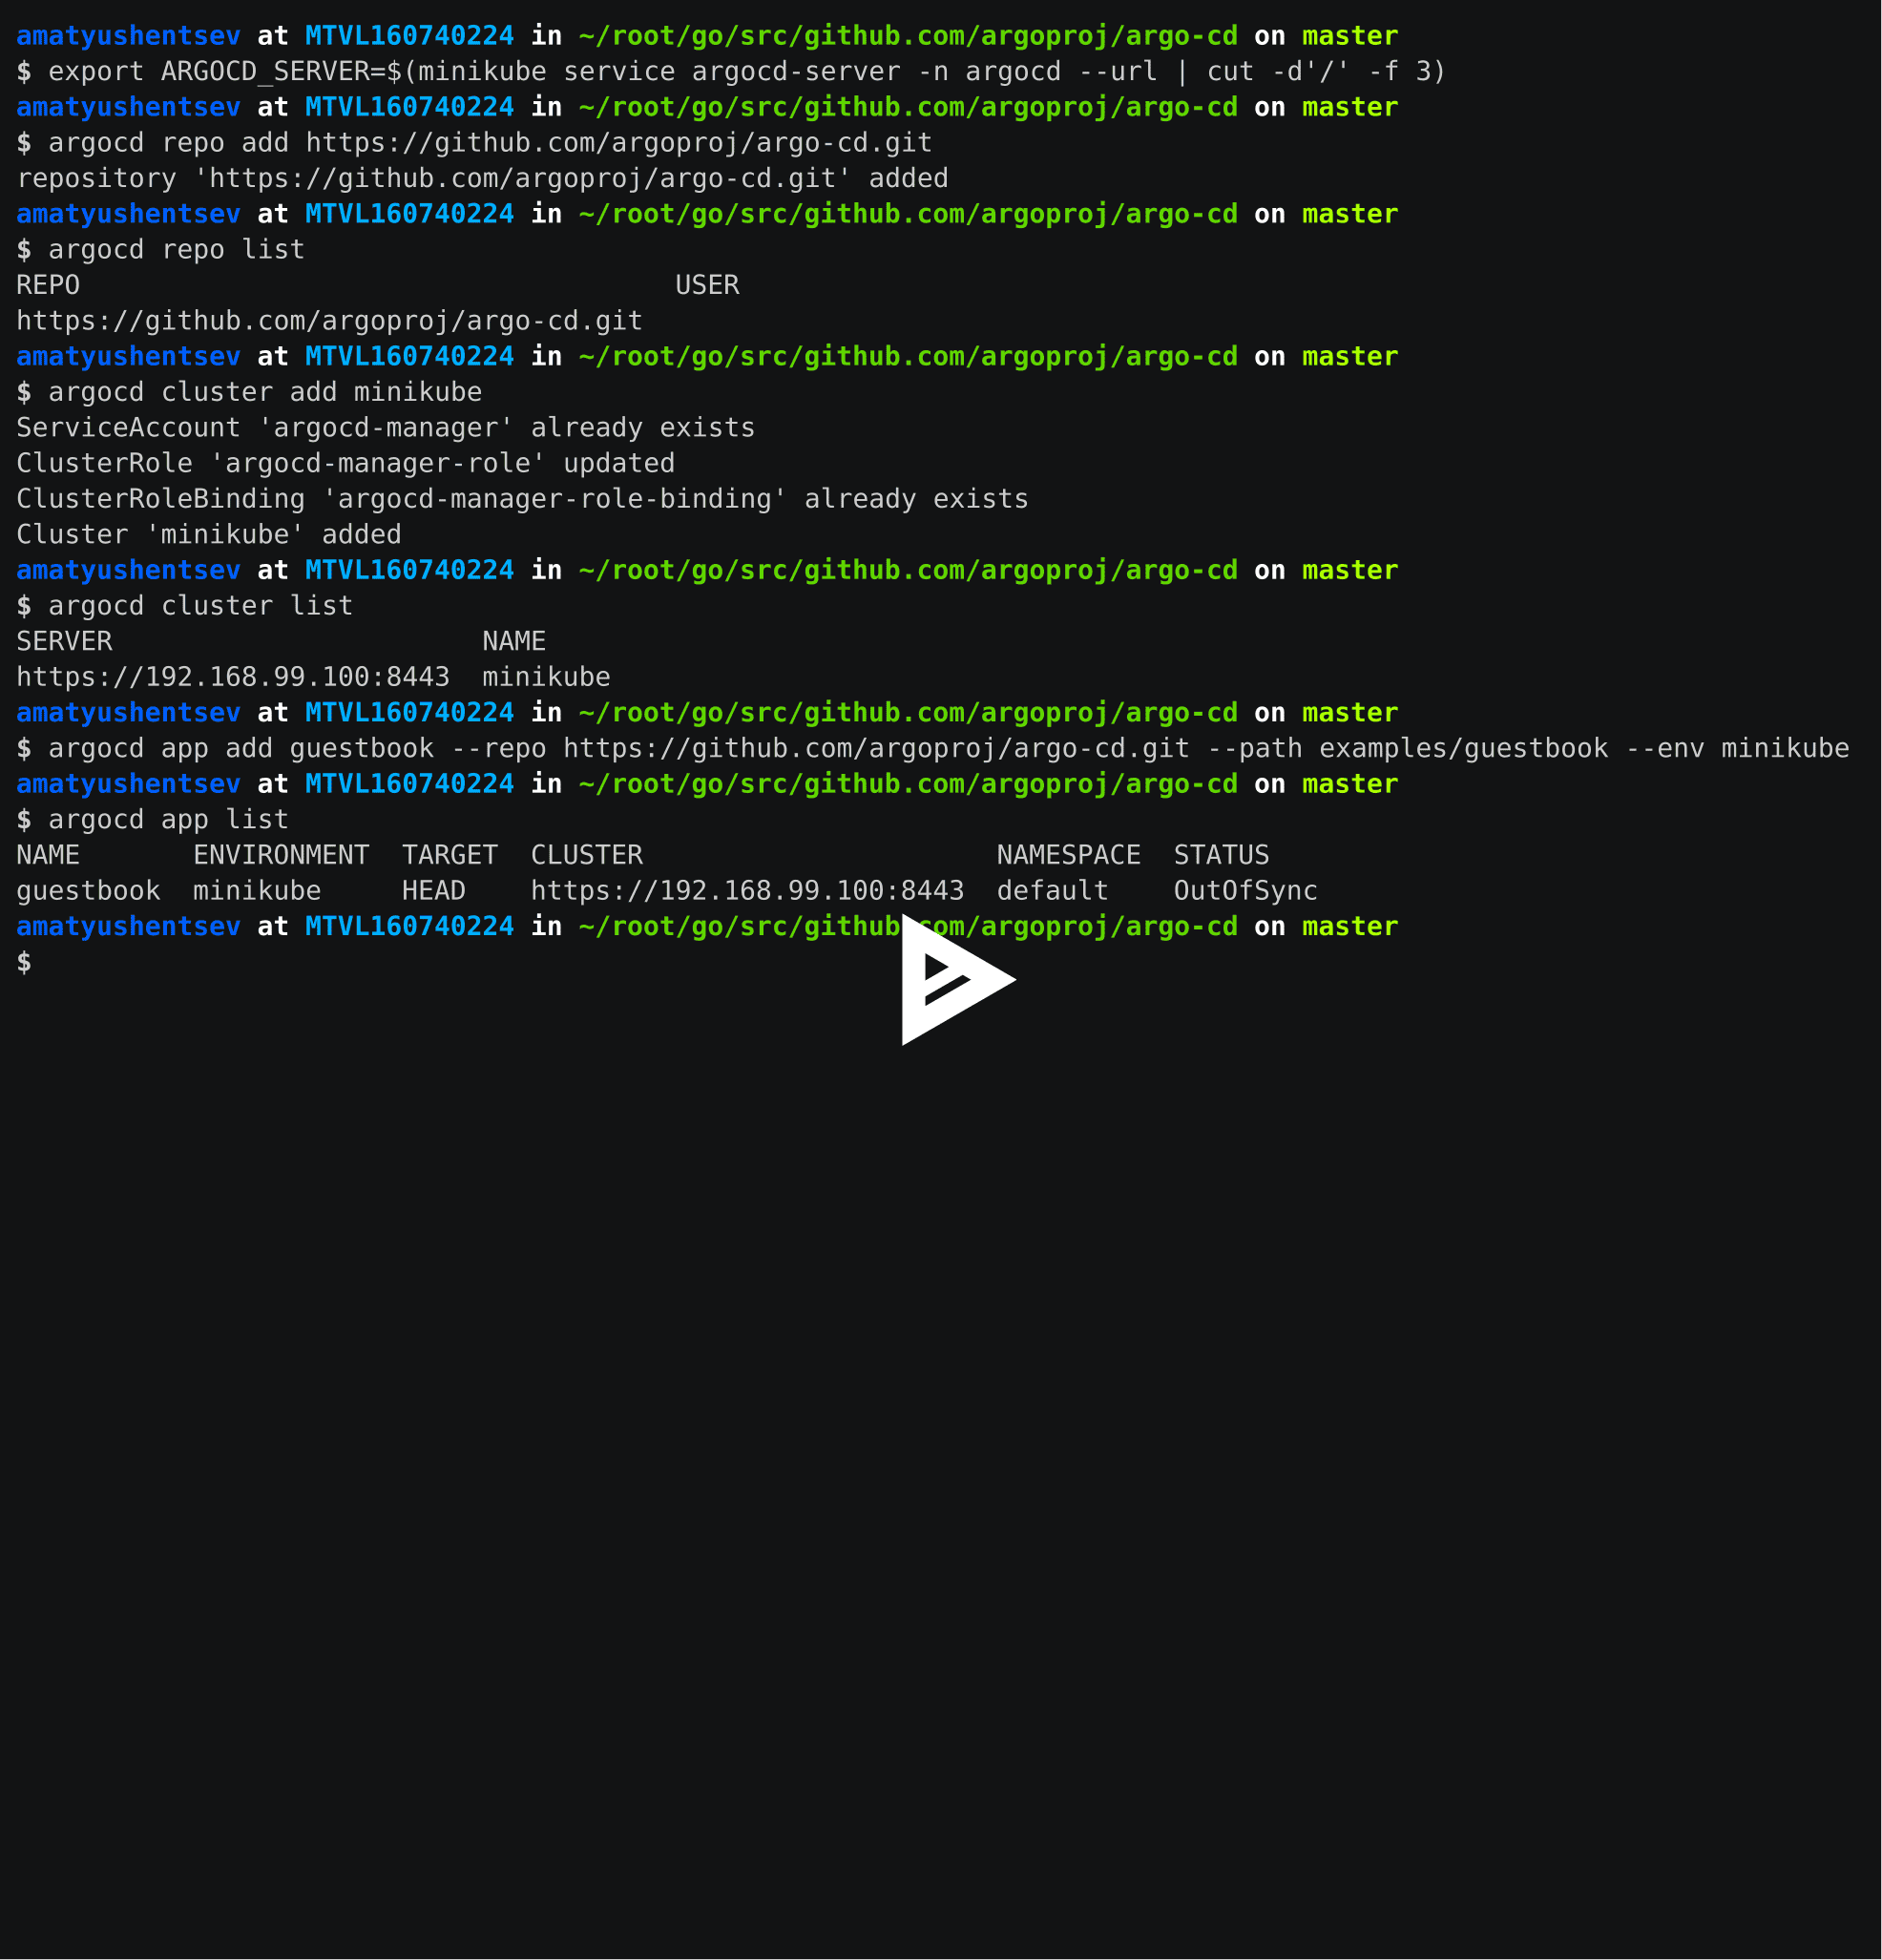This screenshot has height=1960, width=1882.
Task: Click the NAME header in app list
Action: click(48, 856)
